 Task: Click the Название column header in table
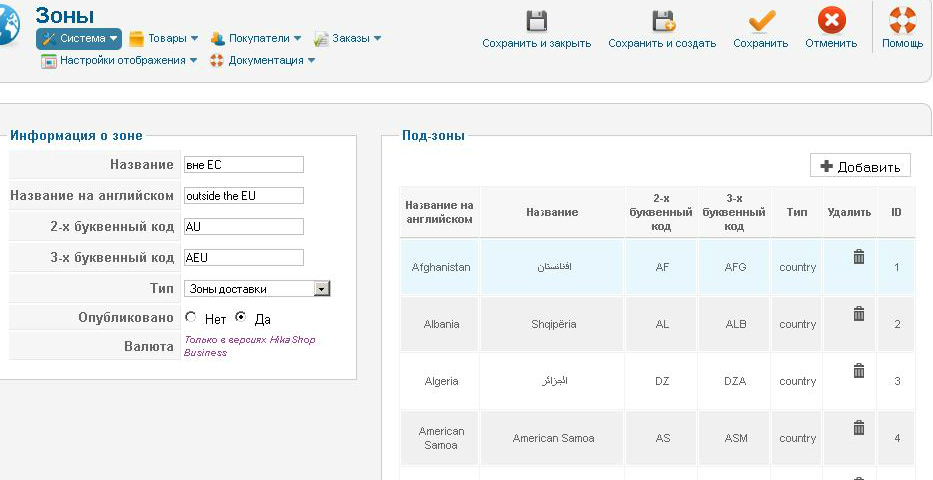coord(552,212)
